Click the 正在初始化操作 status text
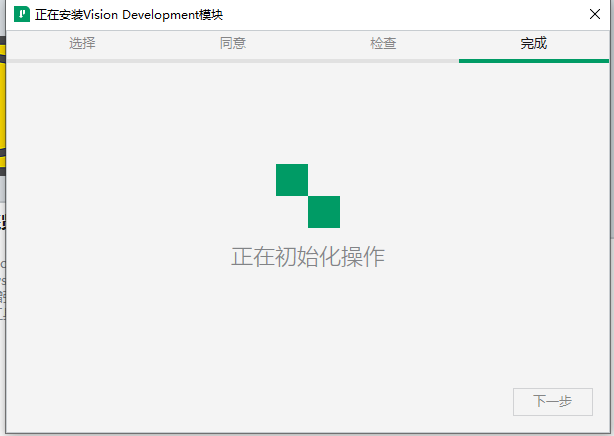614x436 pixels. click(x=308, y=257)
